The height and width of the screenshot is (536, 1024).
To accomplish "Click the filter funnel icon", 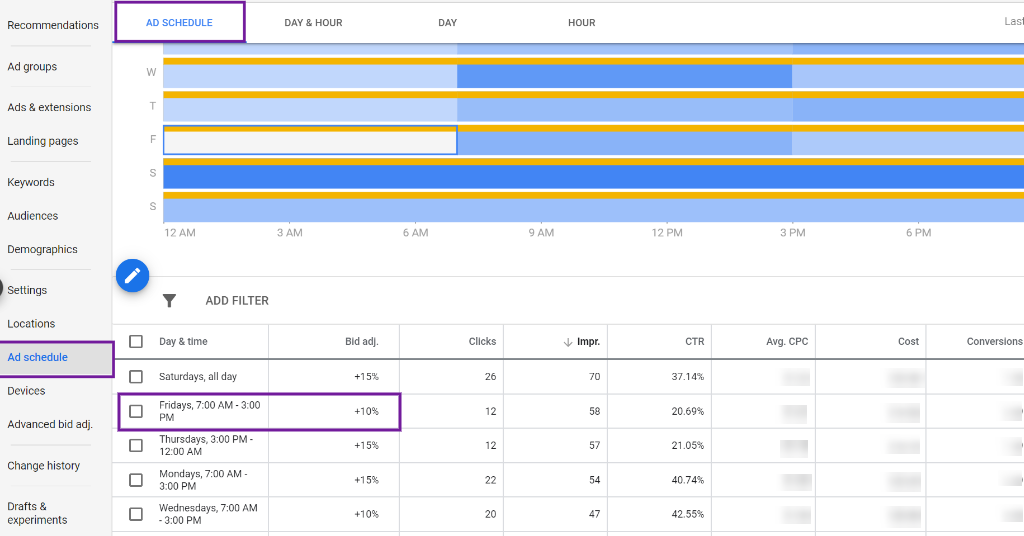I will 170,301.
